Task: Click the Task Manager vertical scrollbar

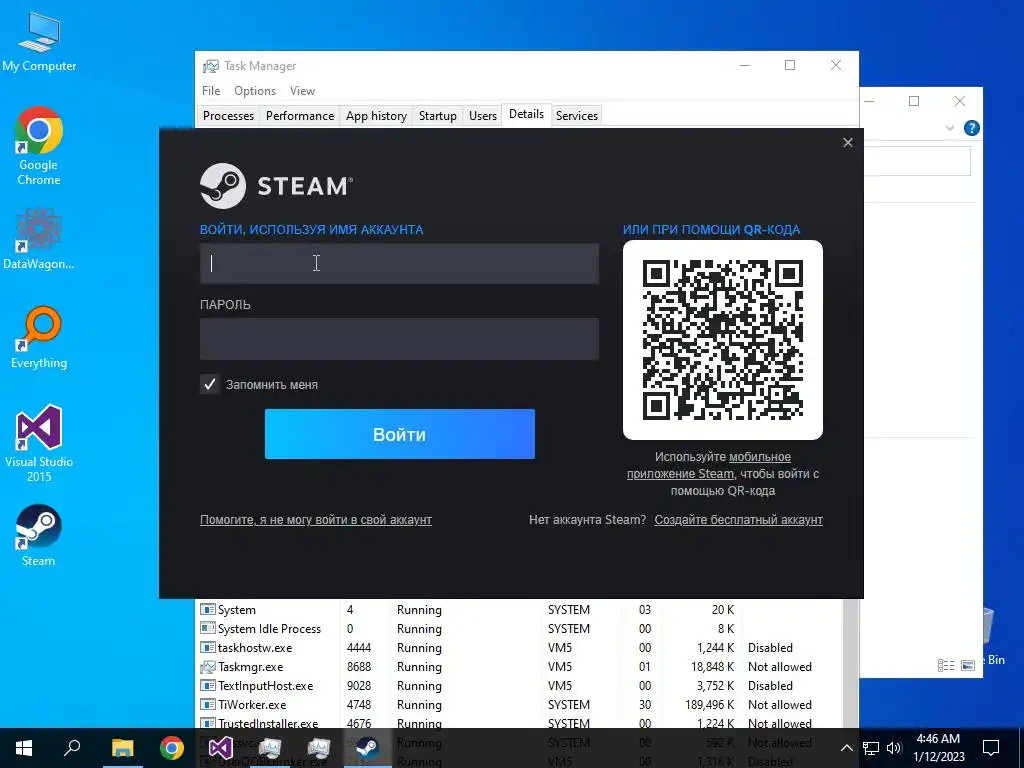Action: 850,663
